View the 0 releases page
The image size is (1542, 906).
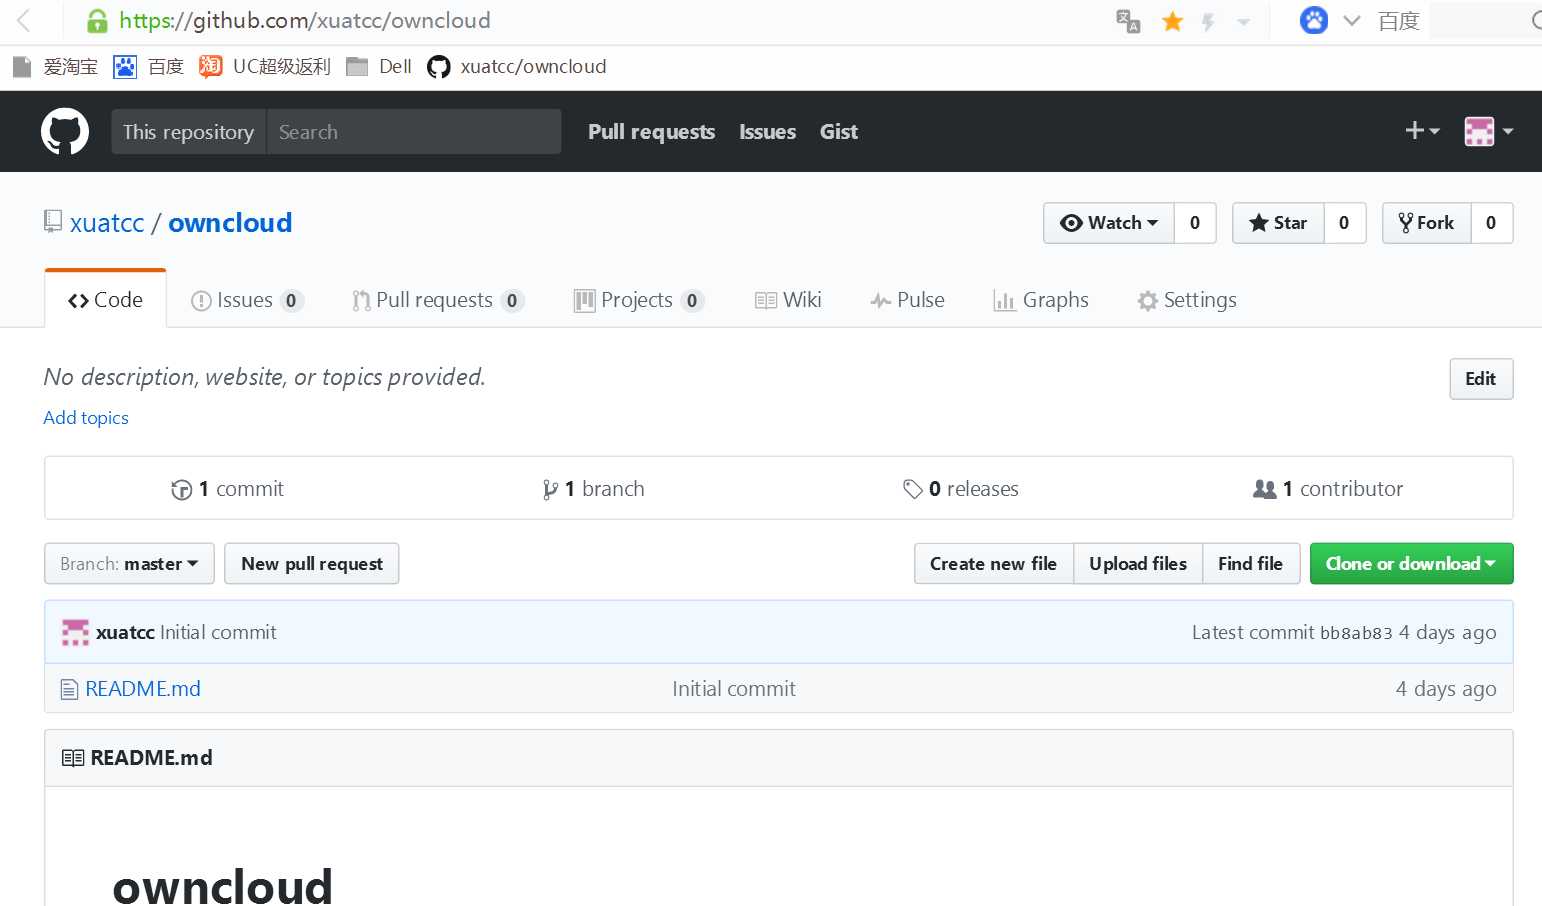pos(960,489)
